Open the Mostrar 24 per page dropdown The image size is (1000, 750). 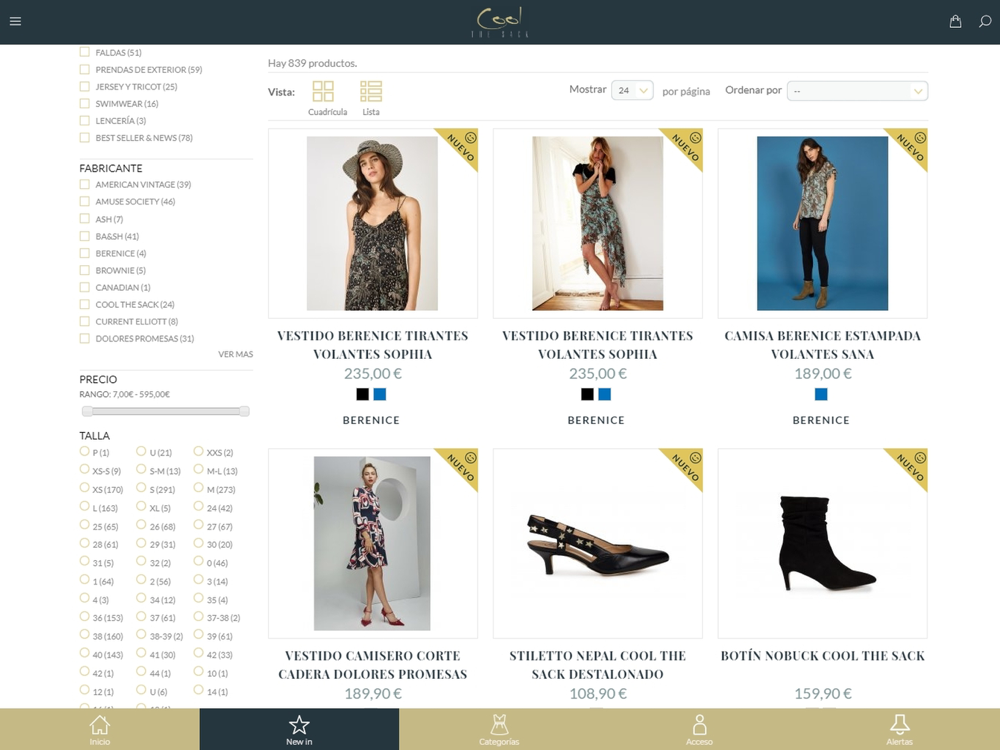click(632, 91)
